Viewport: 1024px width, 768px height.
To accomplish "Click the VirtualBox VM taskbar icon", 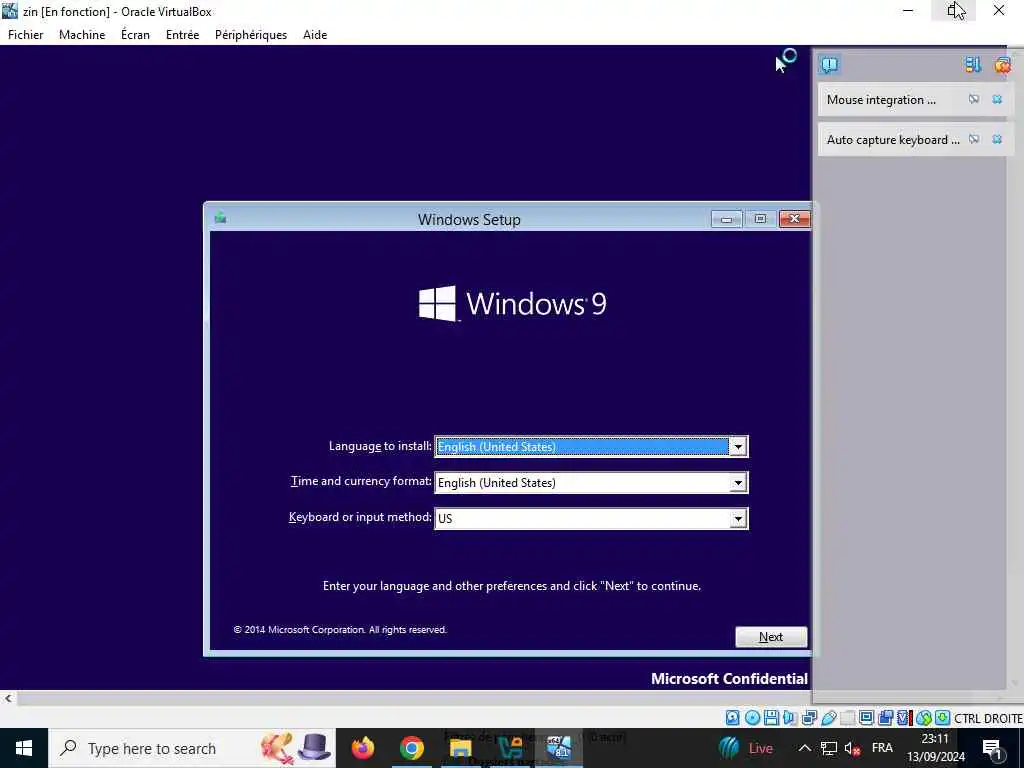I will click(x=559, y=748).
